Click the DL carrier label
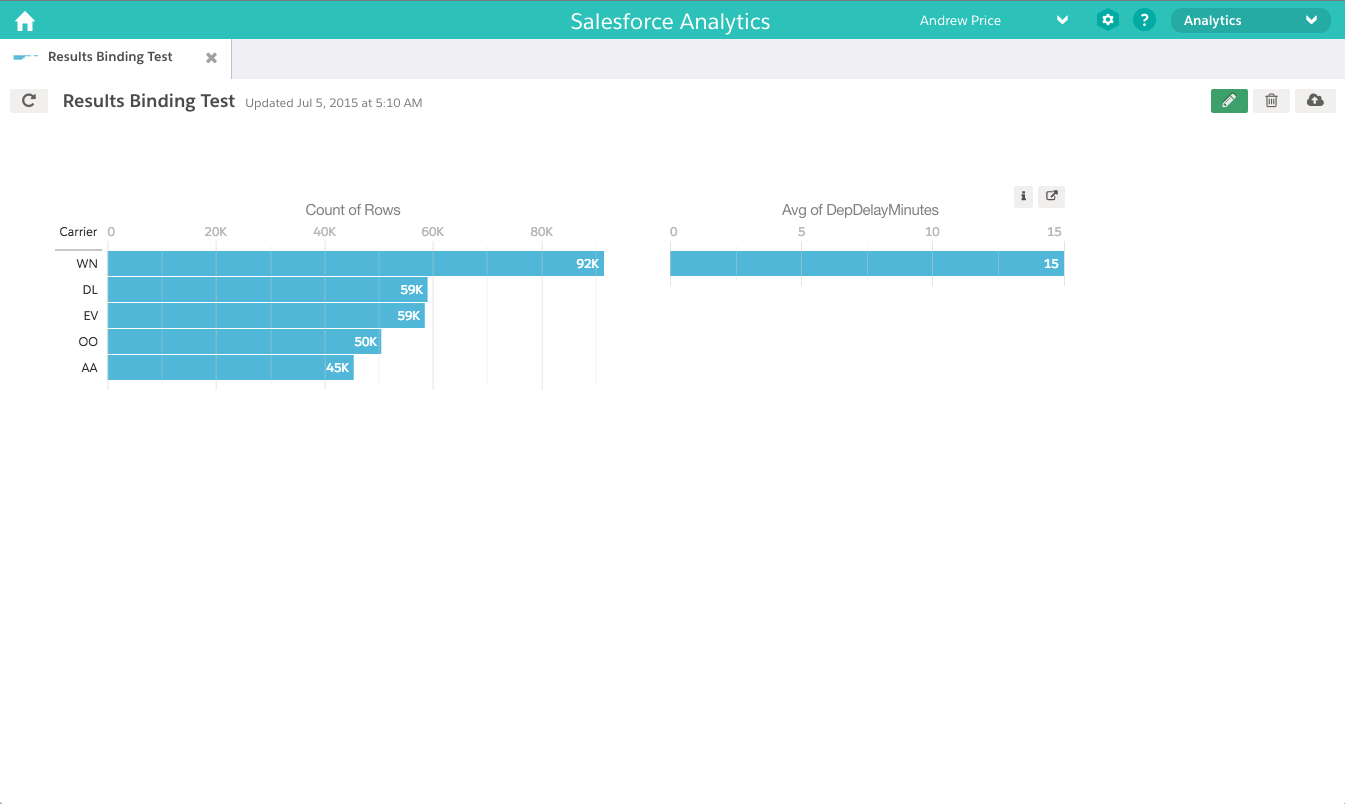This screenshot has height=804, width=1345. (x=90, y=290)
